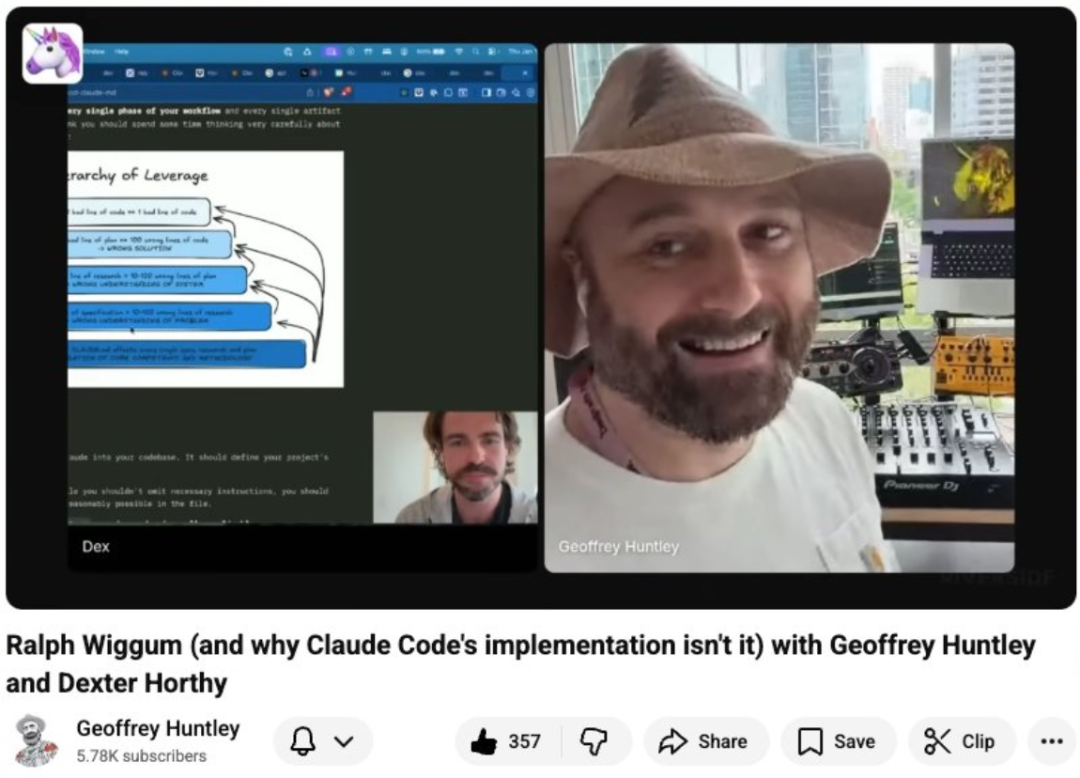The width and height of the screenshot is (1080, 778).
Task: Click the Help menu in the shared screen
Action: [x=122, y=51]
